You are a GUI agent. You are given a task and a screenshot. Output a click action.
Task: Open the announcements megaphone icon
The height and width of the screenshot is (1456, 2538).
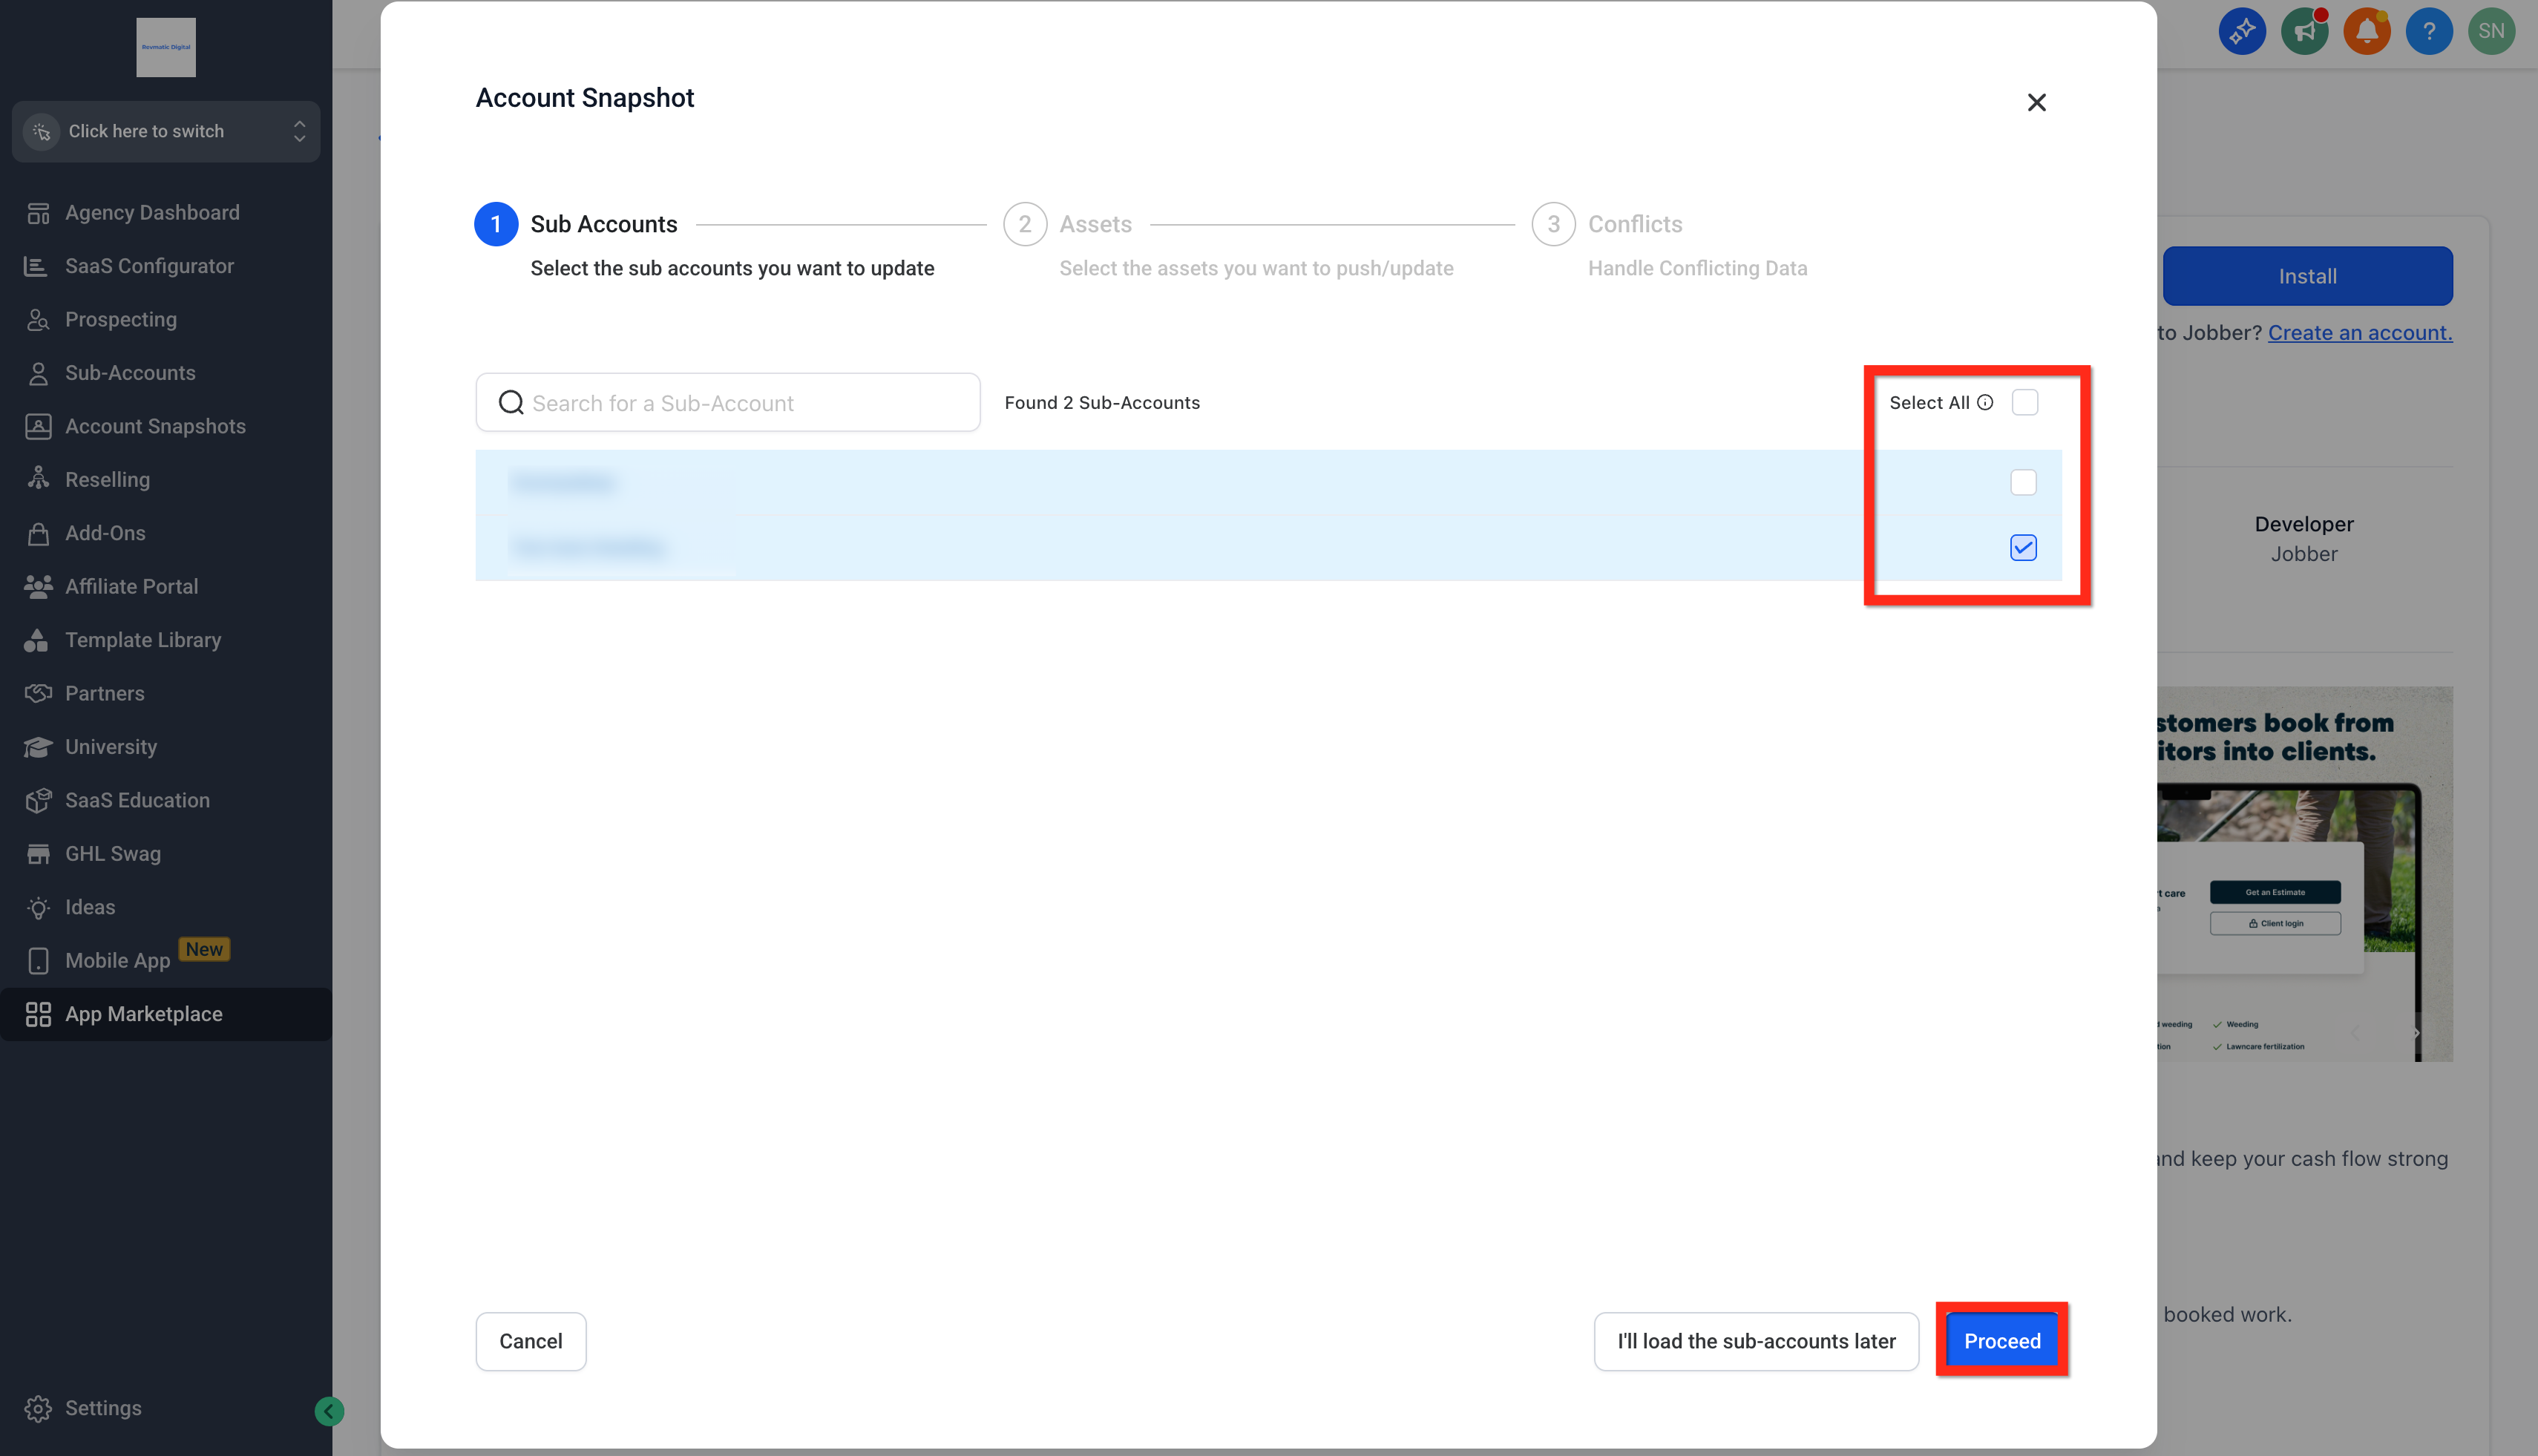(2304, 31)
